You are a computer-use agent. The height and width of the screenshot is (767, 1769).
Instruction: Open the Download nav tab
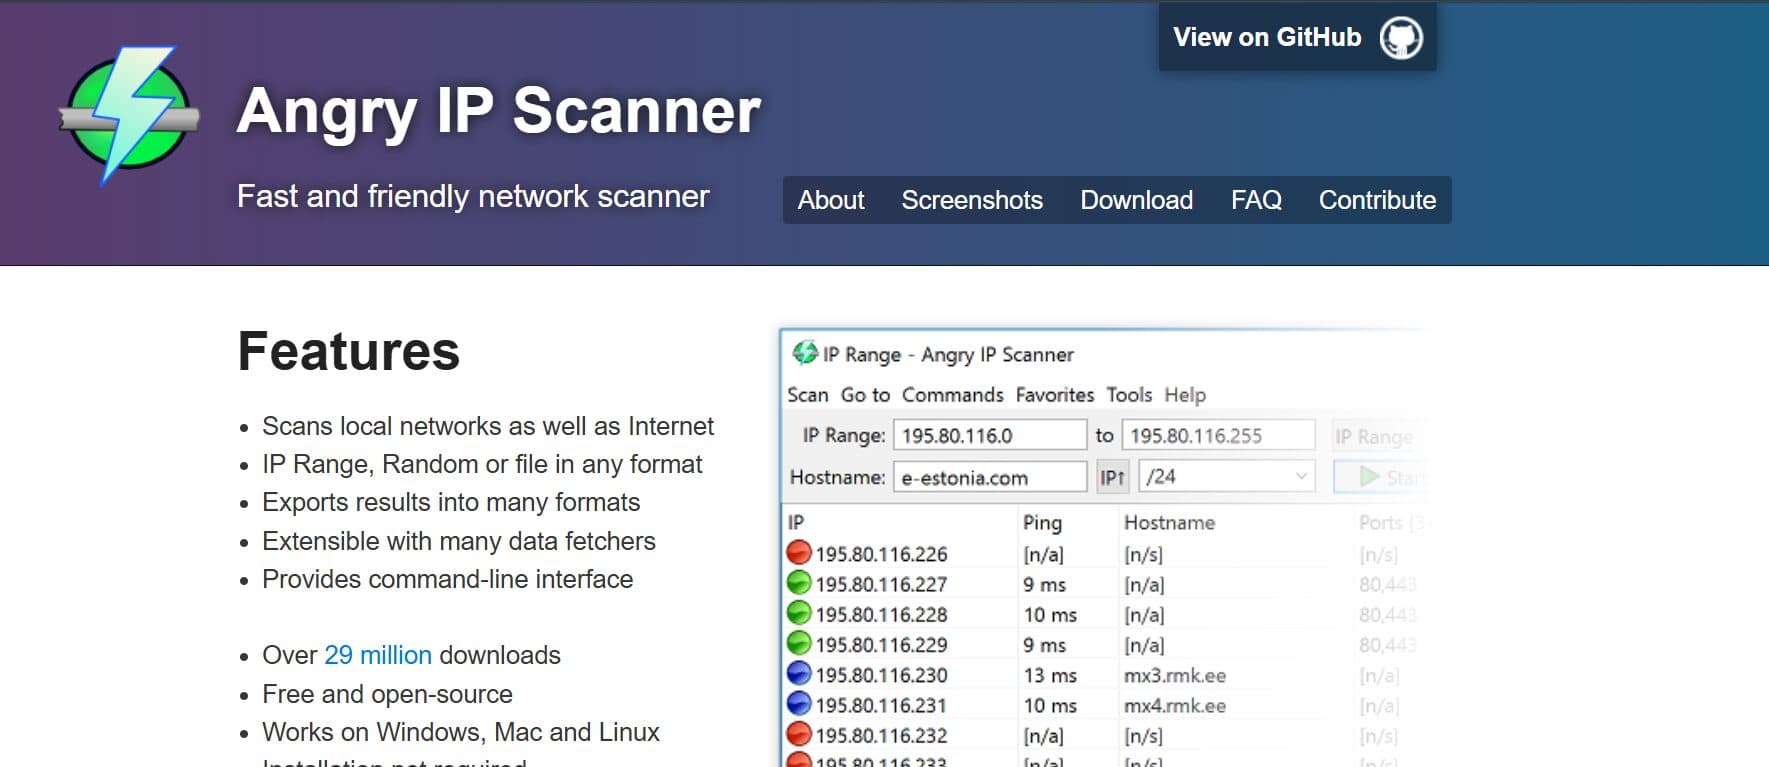click(x=1136, y=200)
